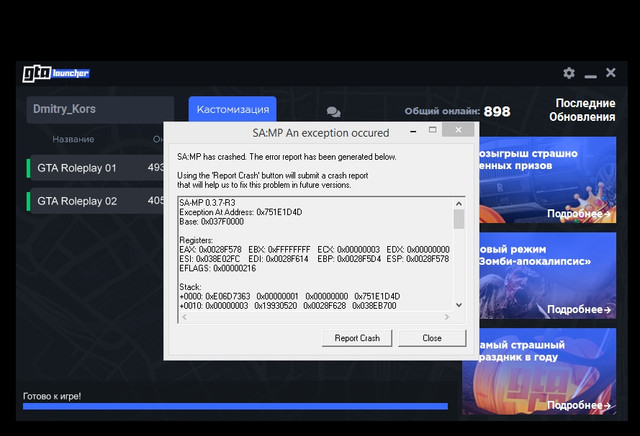Open the chat bubbles icon
Screen dimensions: 640x436
333,112
